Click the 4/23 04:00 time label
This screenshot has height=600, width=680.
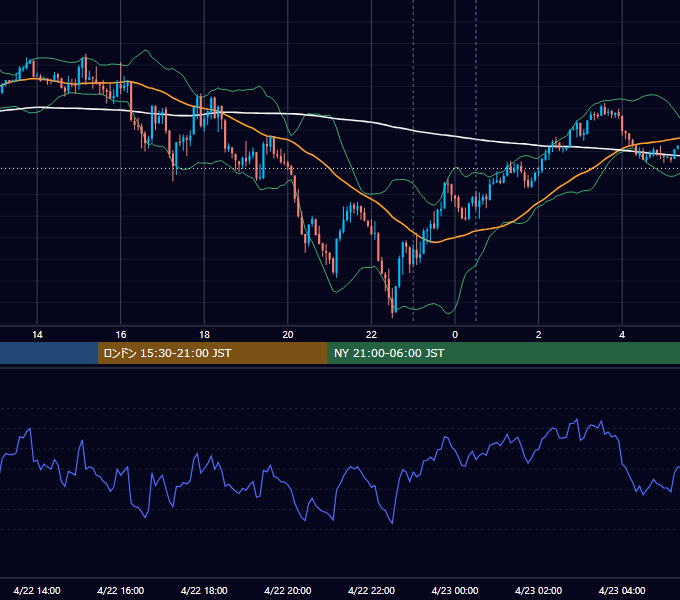622,590
